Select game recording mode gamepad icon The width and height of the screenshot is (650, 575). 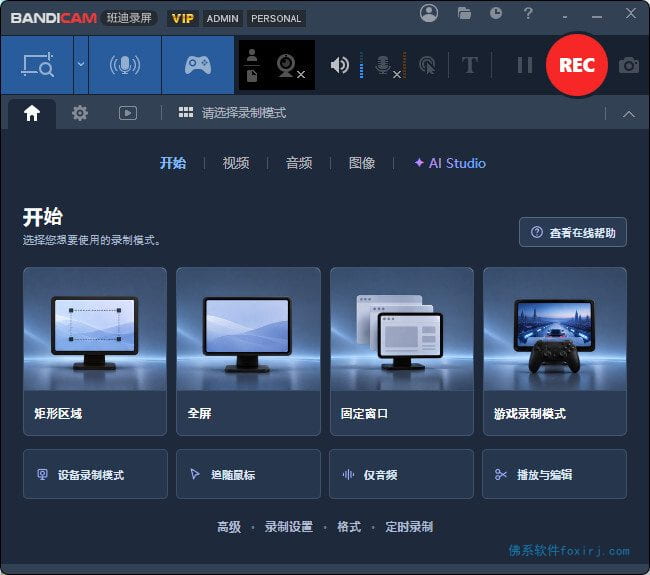tap(198, 65)
